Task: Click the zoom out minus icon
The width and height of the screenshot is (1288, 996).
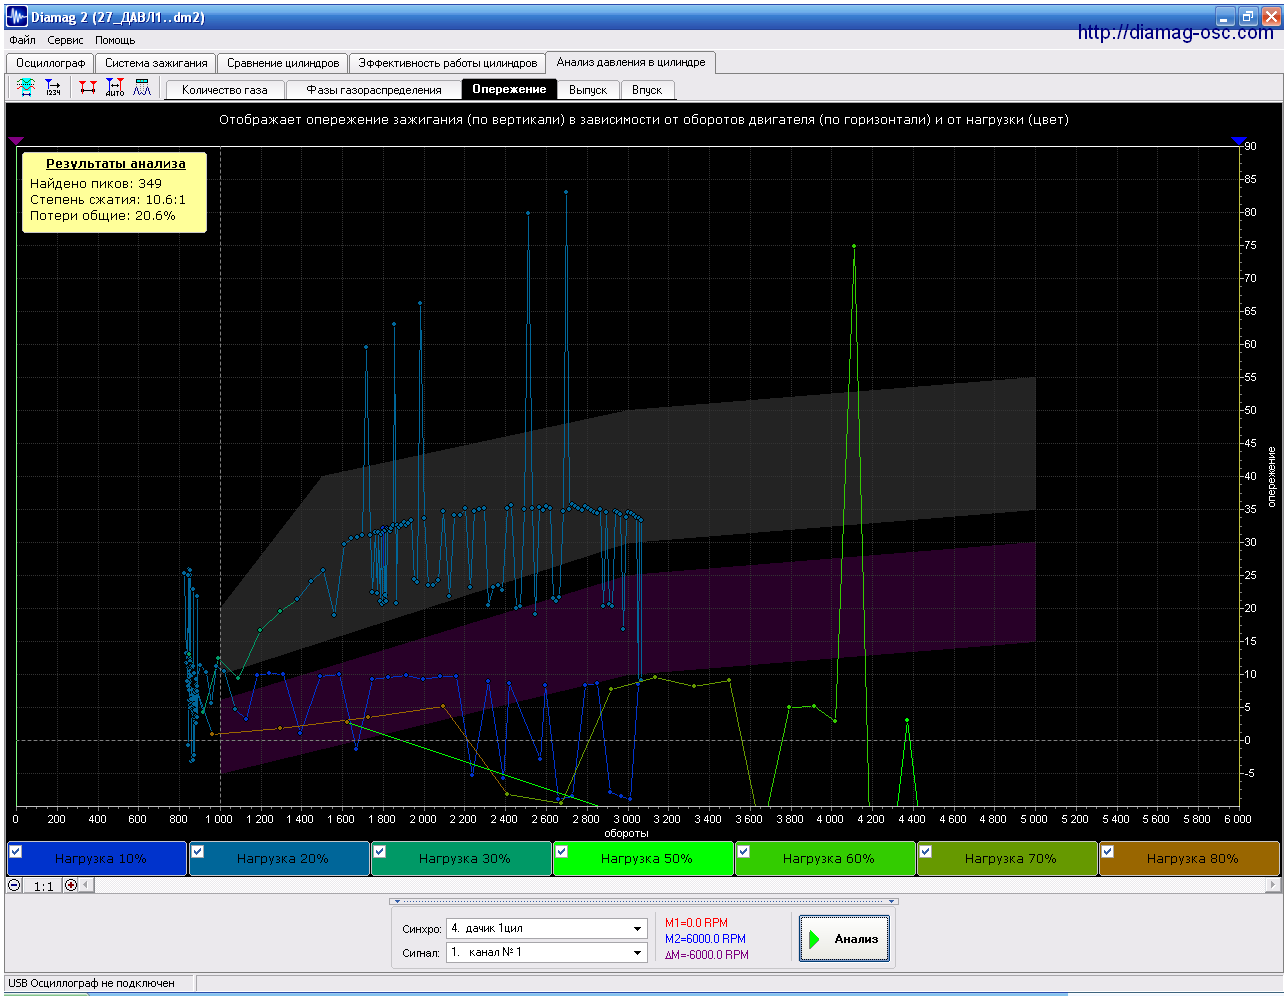Action: [14, 885]
